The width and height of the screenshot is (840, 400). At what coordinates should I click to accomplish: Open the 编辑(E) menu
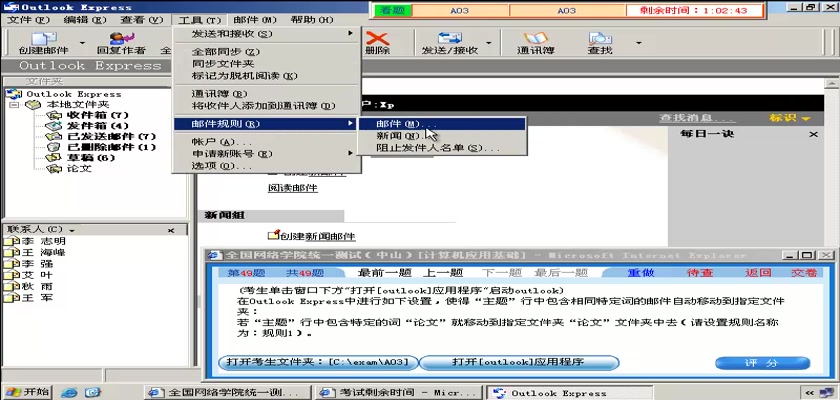click(x=85, y=20)
